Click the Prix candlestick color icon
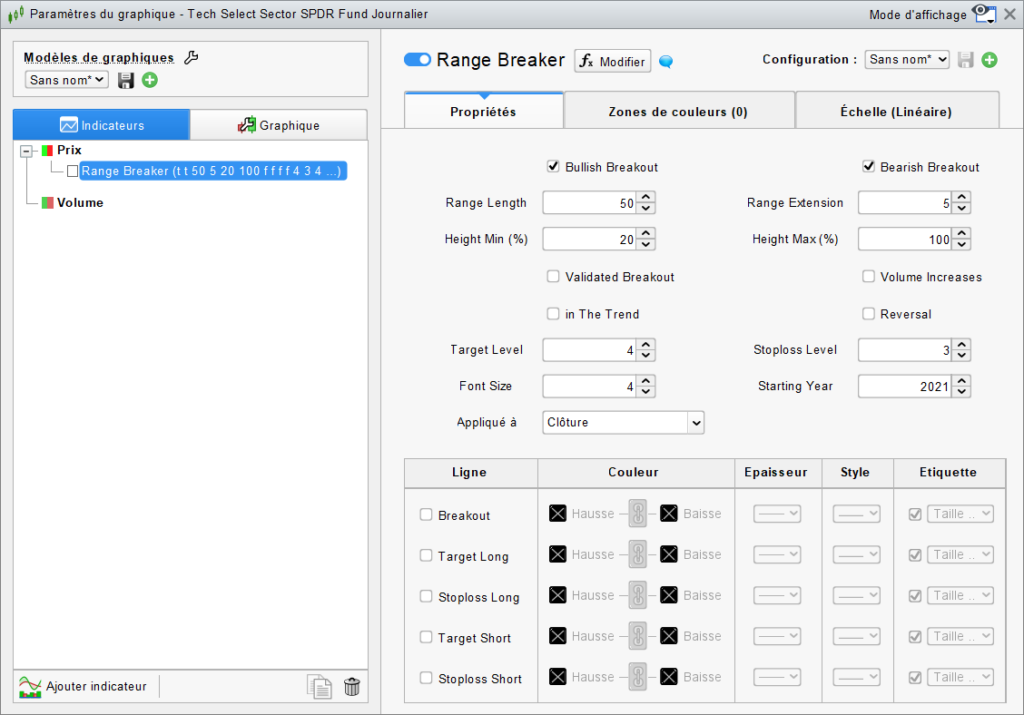 [x=47, y=150]
